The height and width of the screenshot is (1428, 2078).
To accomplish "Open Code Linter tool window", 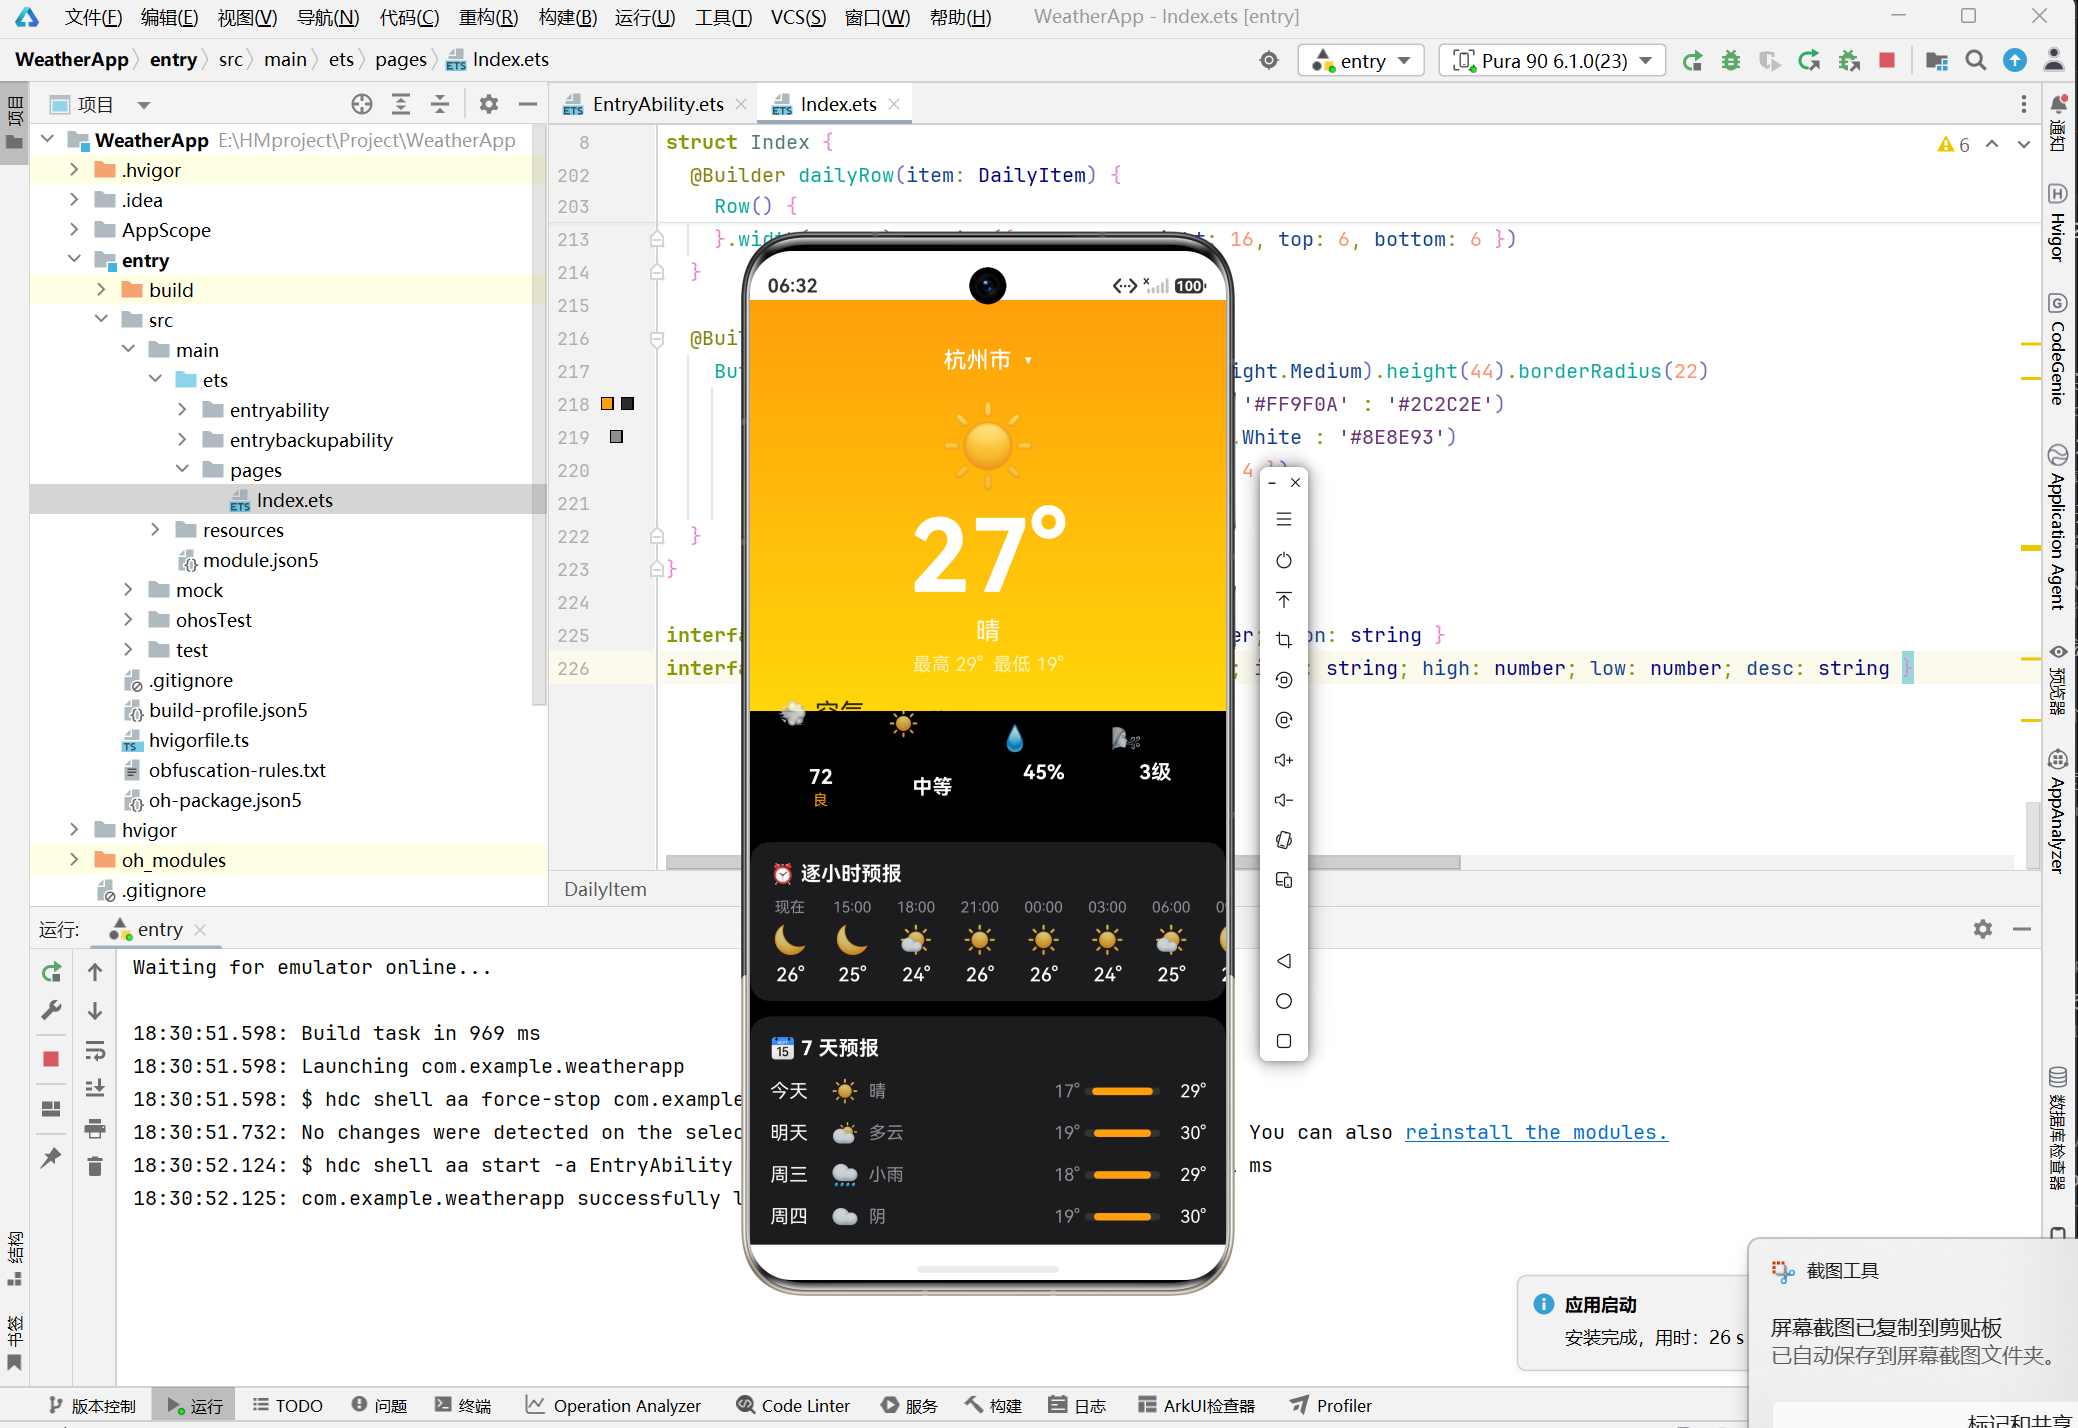I will click(x=793, y=1405).
